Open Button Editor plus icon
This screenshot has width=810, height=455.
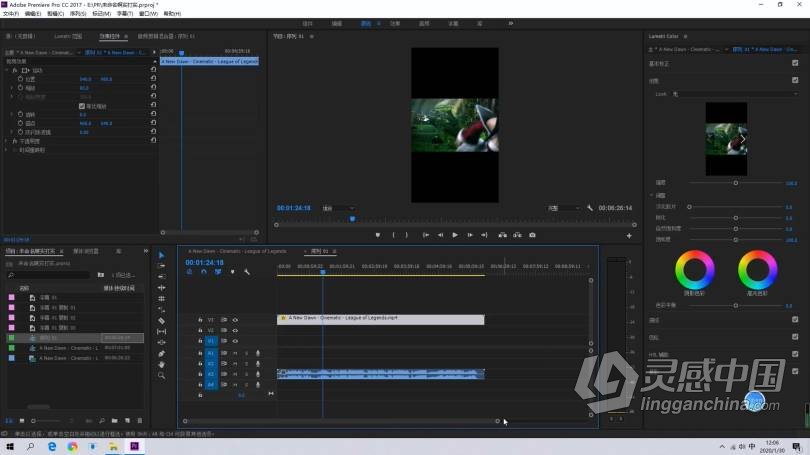click(x=629, y=236)
